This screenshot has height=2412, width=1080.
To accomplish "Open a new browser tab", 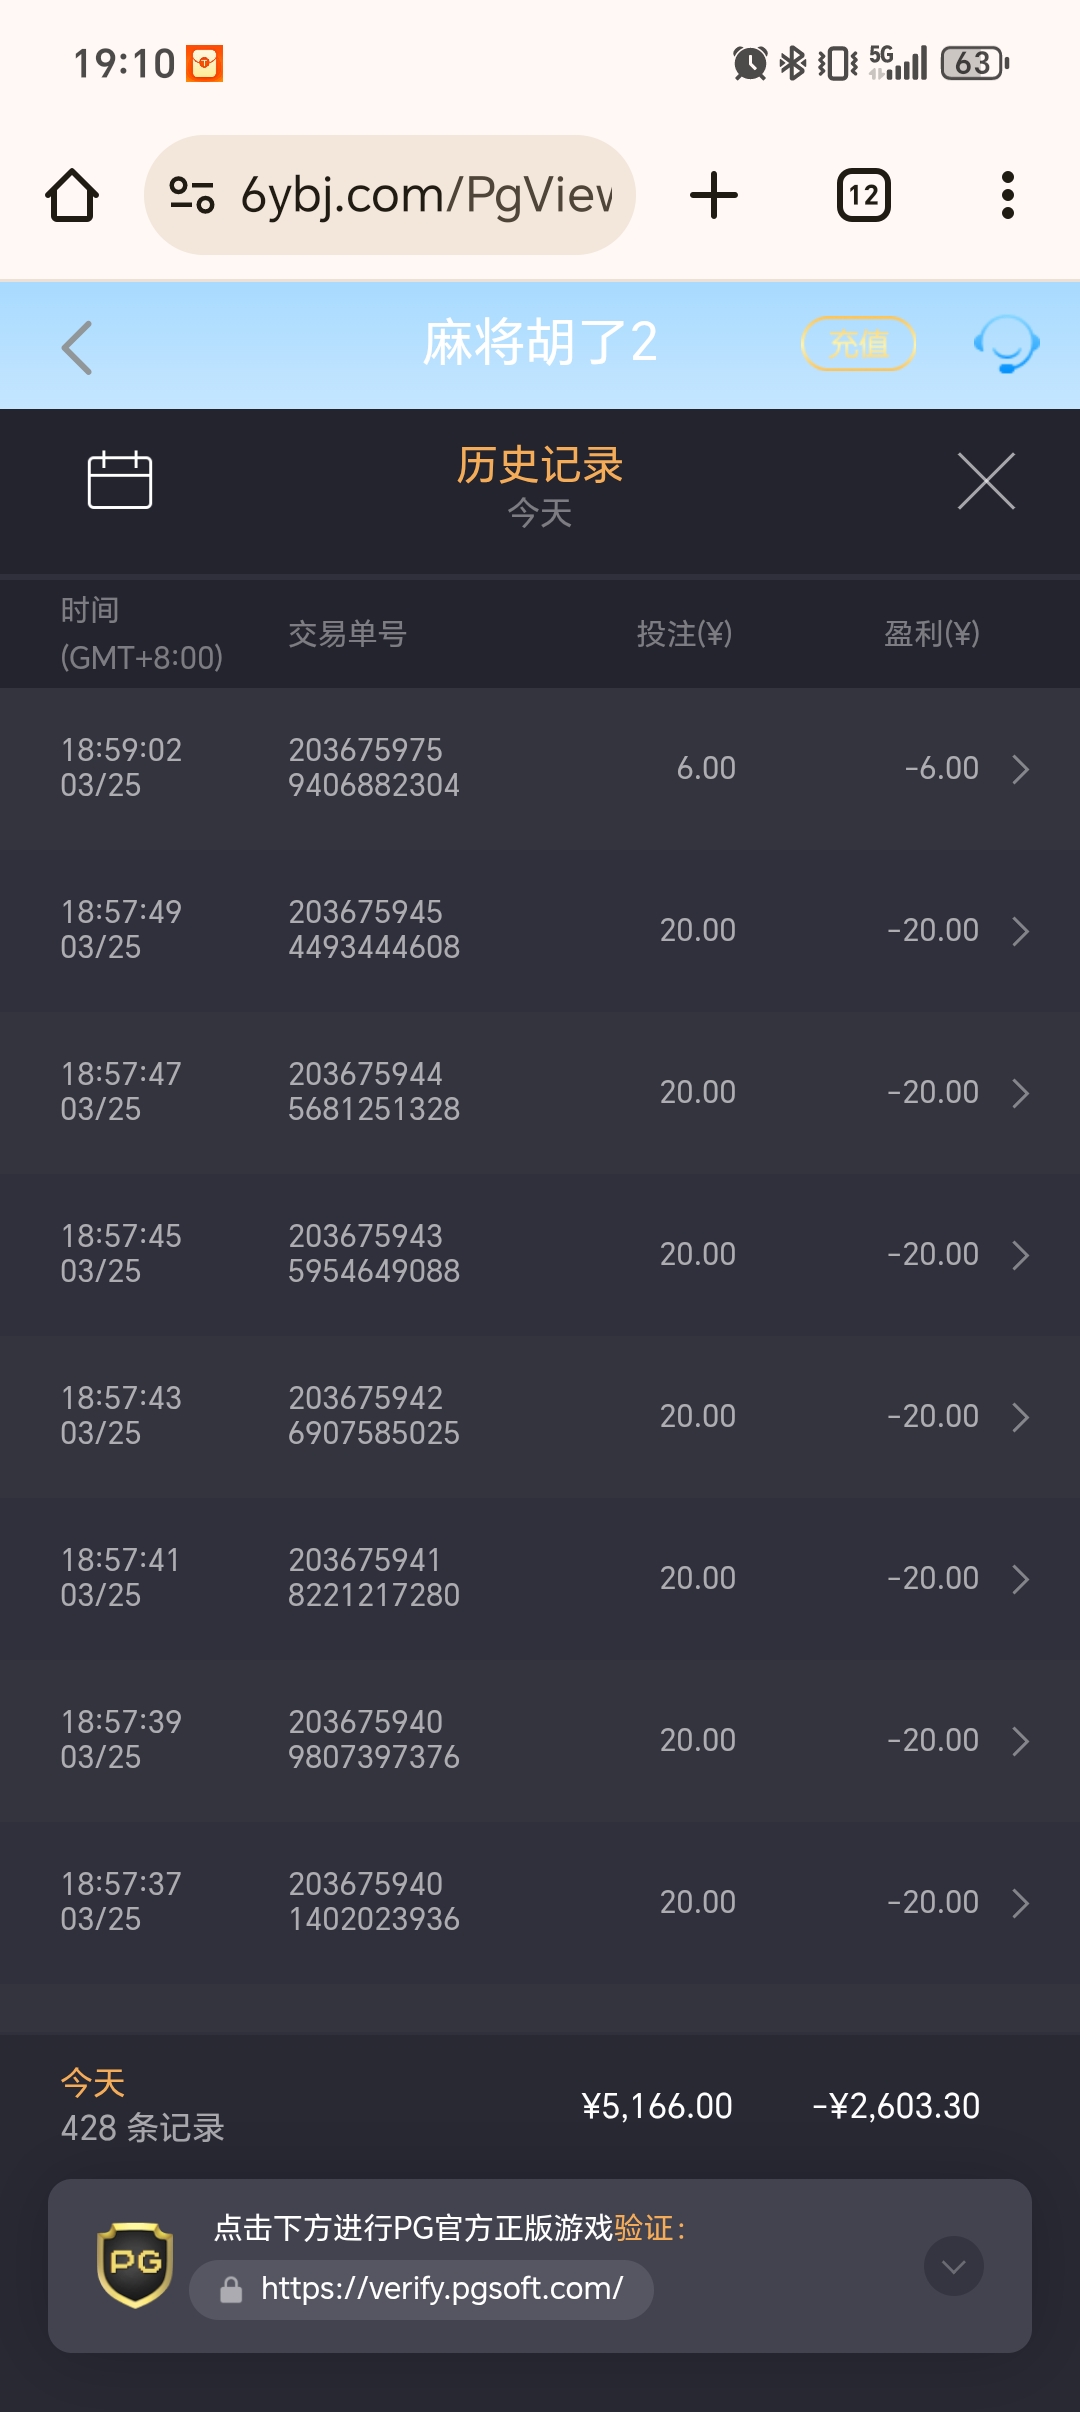I will pos(714,195).
